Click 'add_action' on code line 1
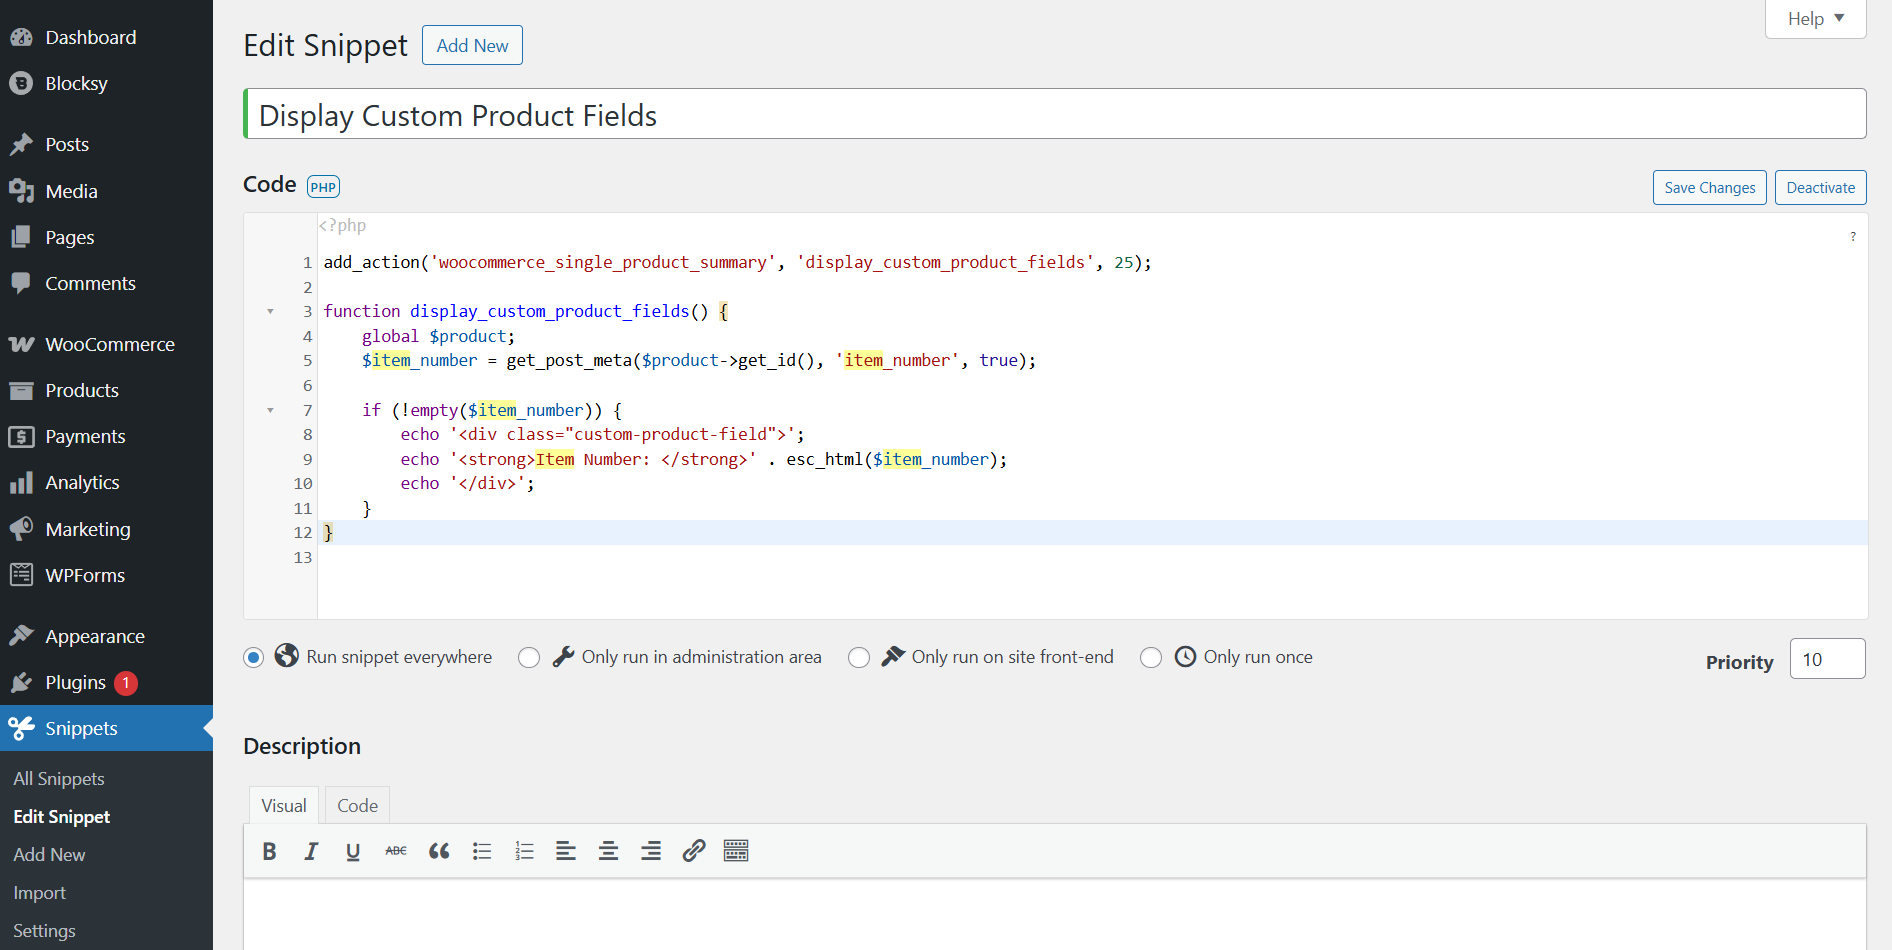 (372, 262)
